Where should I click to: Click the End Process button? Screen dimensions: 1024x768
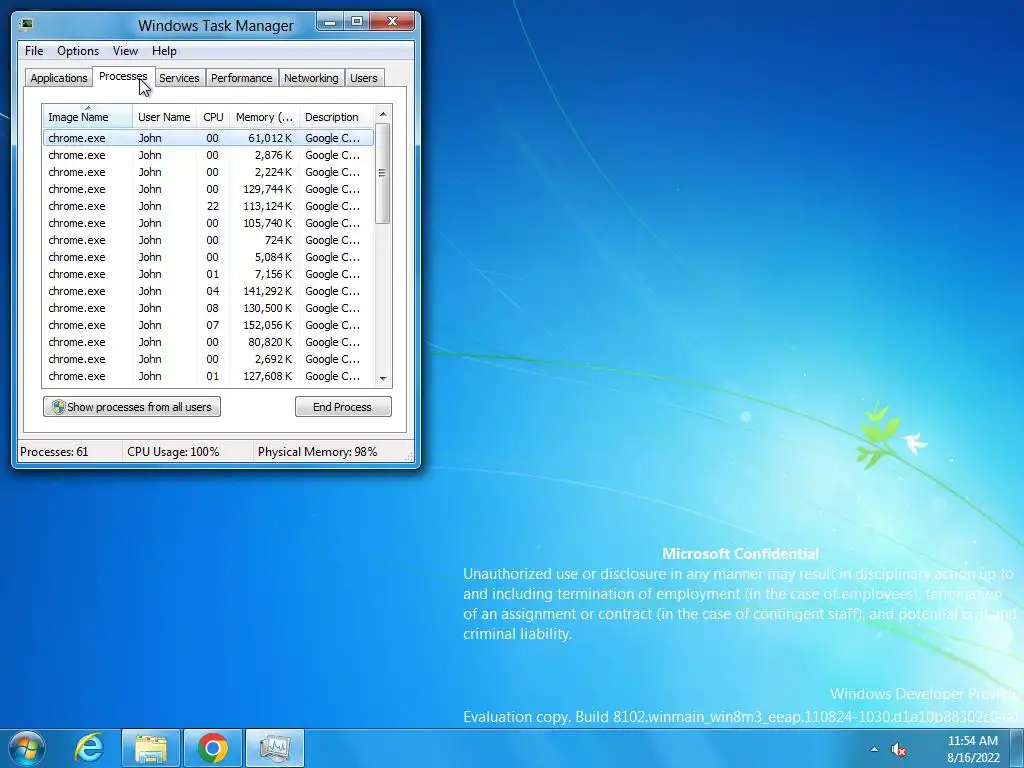tap(343, 407)
